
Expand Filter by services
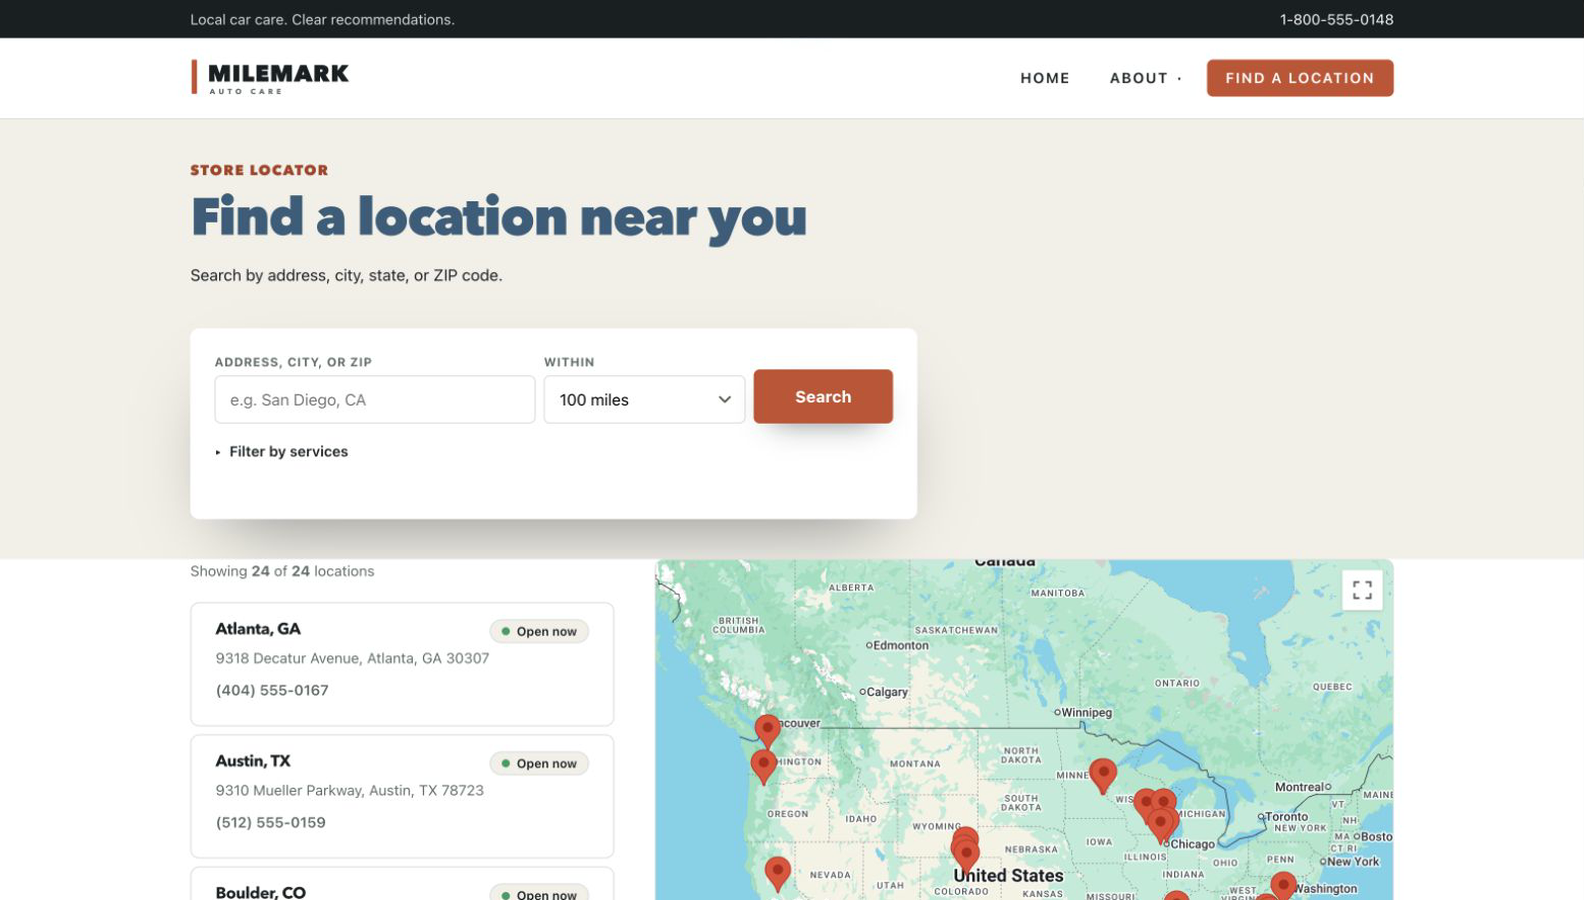tap(282, 452)
